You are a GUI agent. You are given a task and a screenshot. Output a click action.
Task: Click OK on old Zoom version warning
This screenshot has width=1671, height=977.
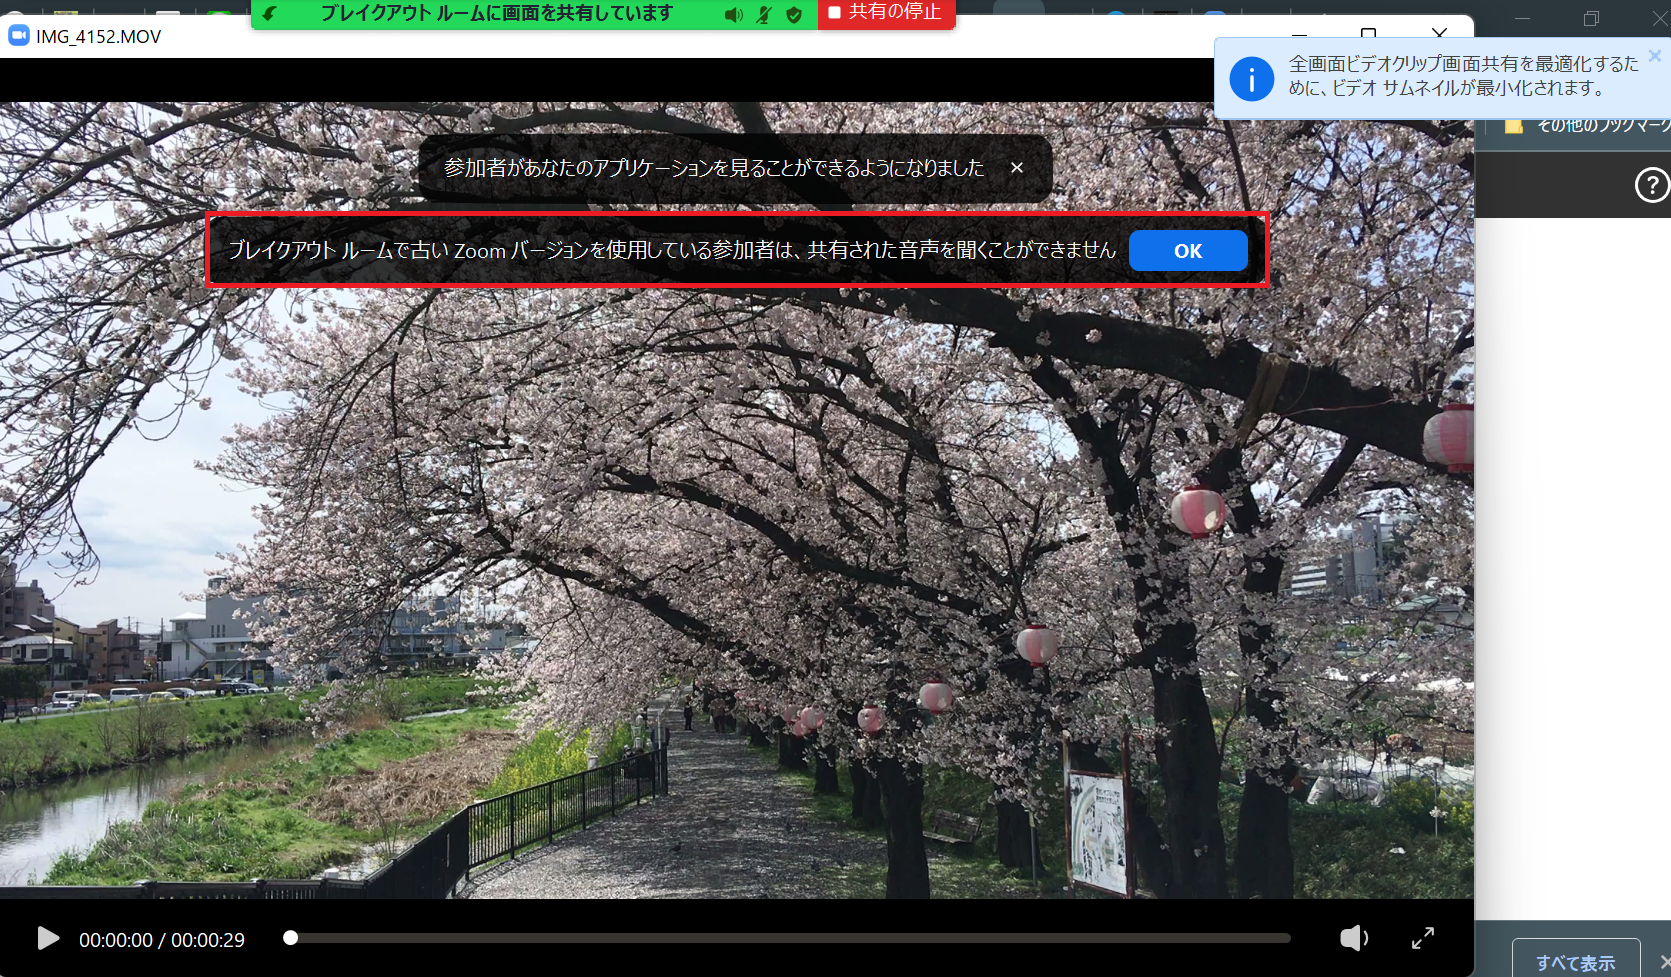(1187, 251)
